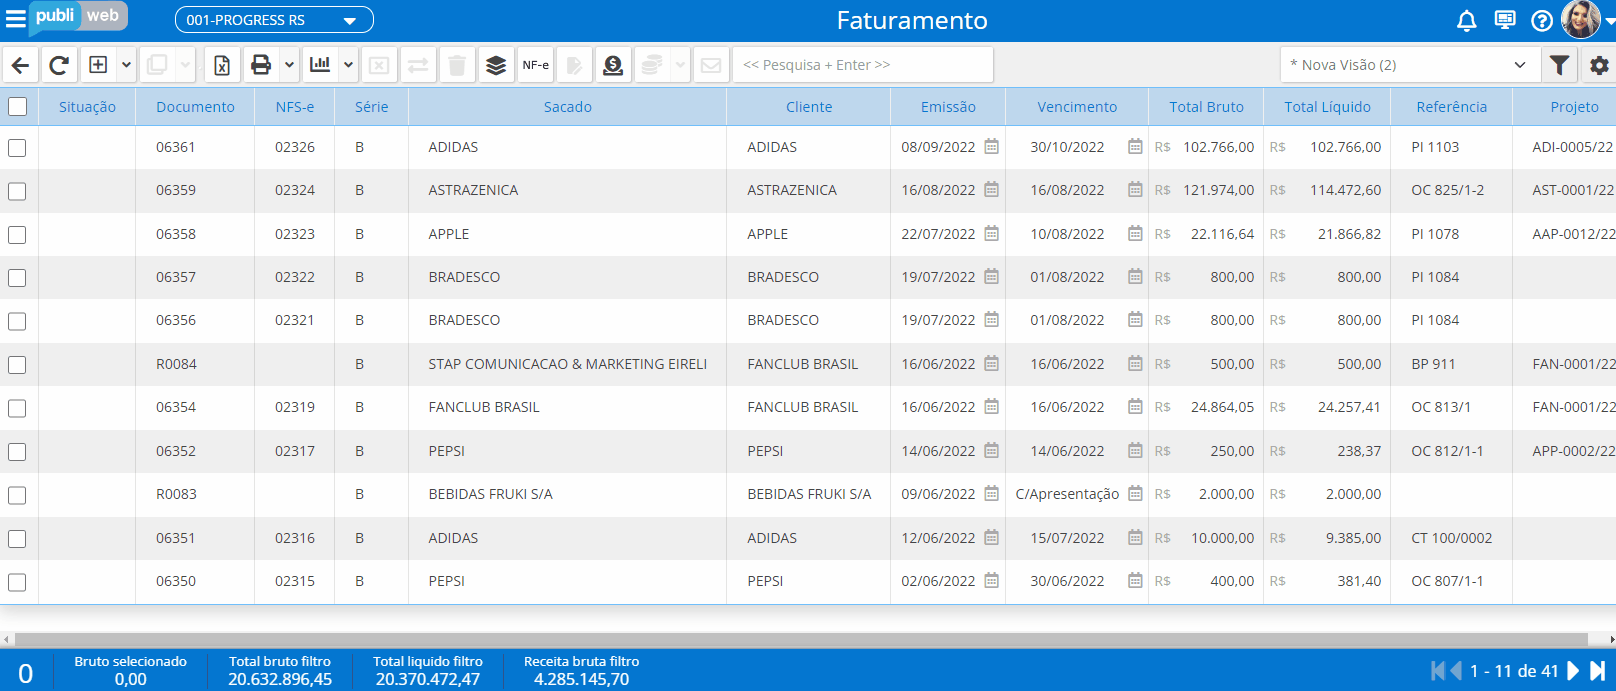
Task: Select the checkbox for document 06358
Action: (17, 235)
